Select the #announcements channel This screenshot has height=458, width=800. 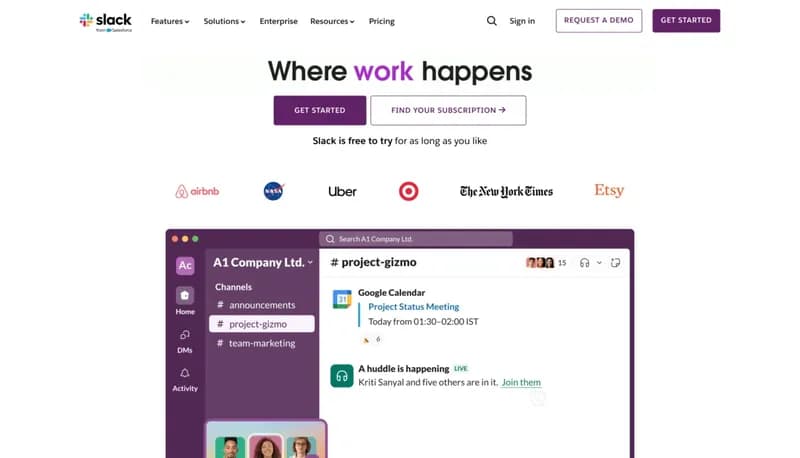point(262,305)
